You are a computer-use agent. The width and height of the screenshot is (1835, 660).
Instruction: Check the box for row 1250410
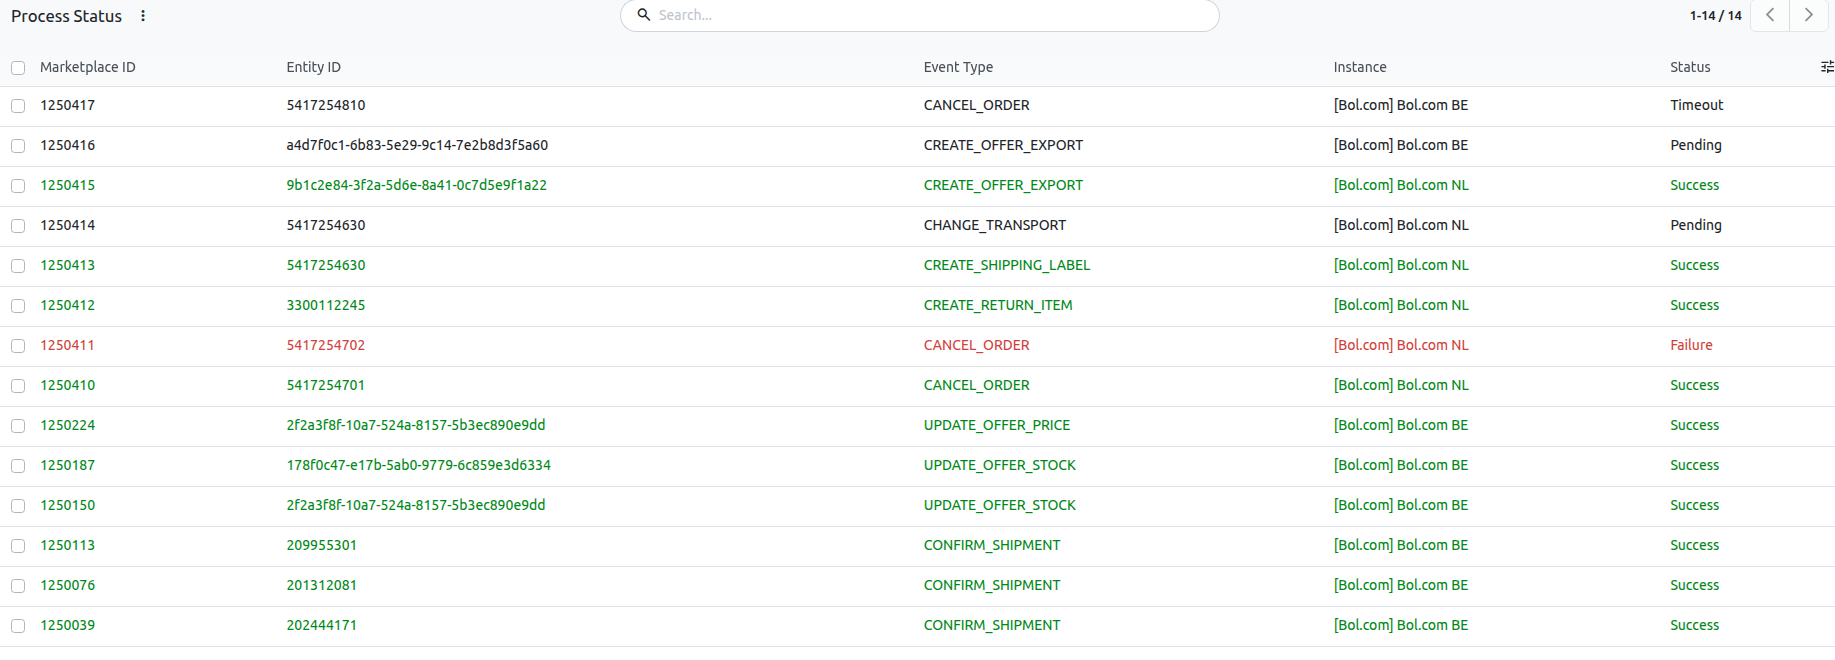(18, 386)
